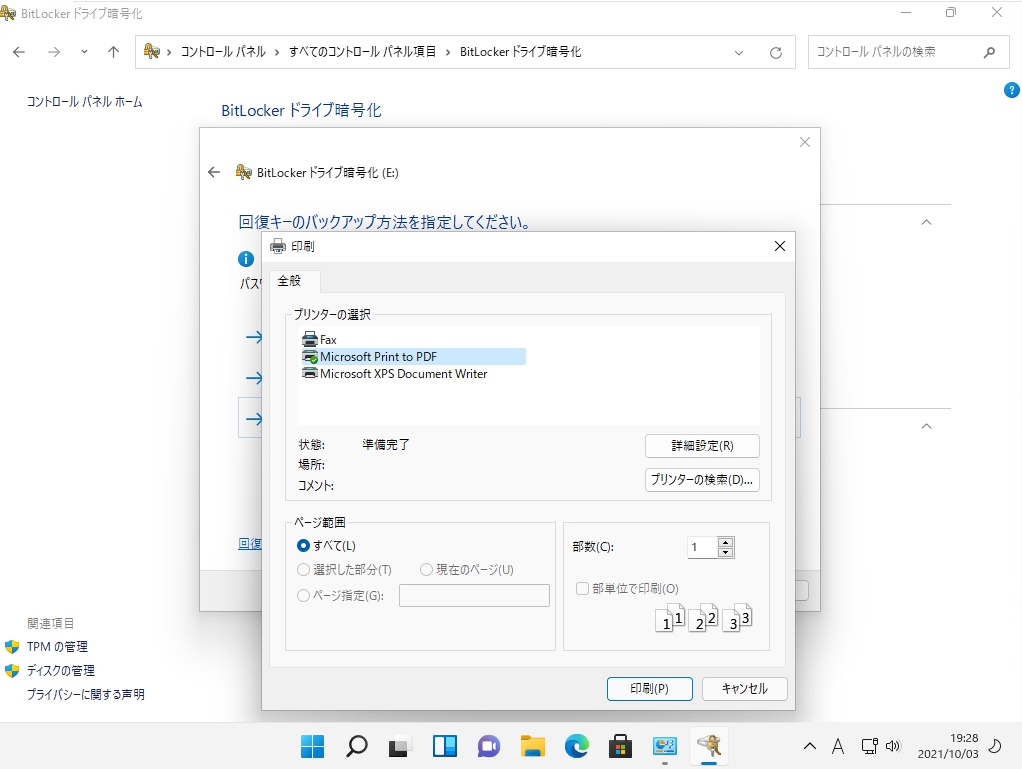The image size is (1022, 769).
Task: Open Widgets from the taskbar
Action: click(x=445, y=746)
